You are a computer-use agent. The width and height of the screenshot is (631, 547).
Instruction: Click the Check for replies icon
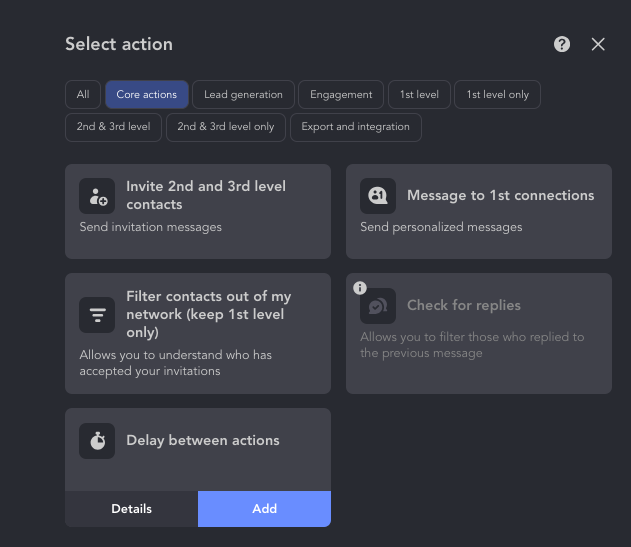pos(378,306)
